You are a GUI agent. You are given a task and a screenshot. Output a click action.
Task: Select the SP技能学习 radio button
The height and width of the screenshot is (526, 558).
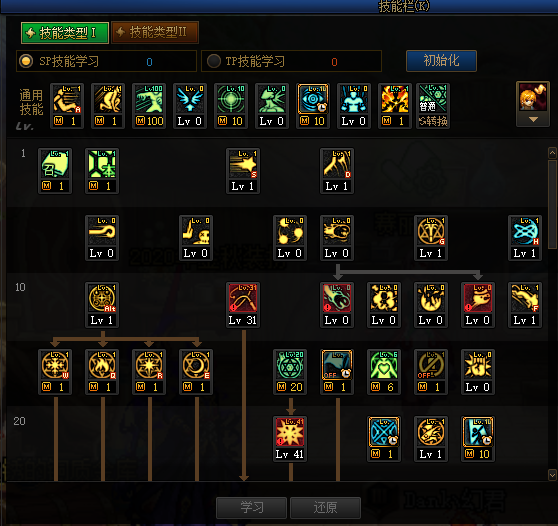26,61
